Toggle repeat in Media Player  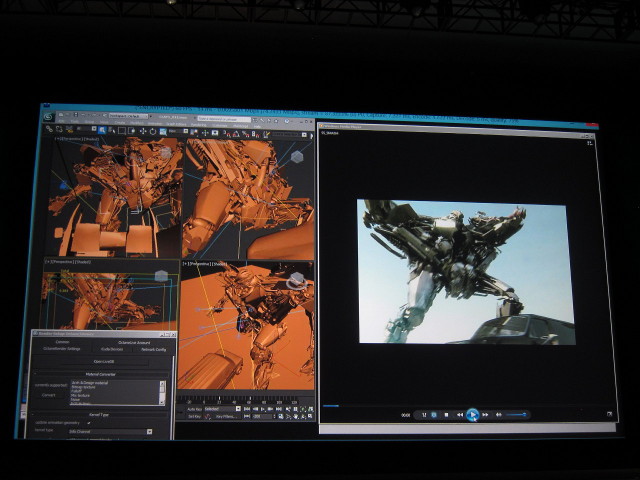click(434, 415)
